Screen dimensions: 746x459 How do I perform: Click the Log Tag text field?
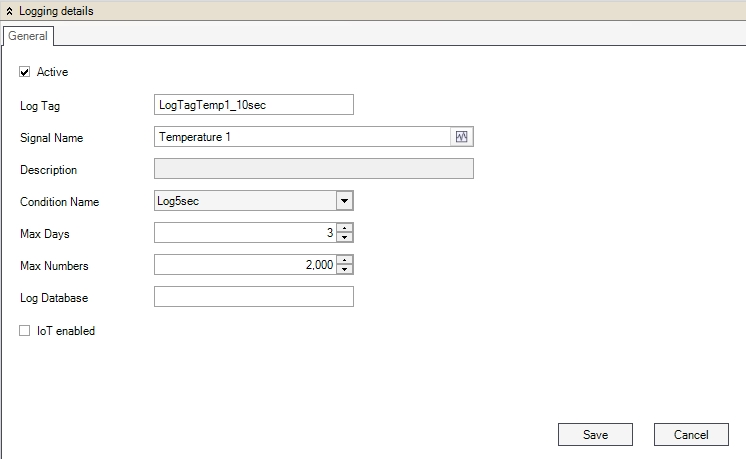[x=254, y=105]
